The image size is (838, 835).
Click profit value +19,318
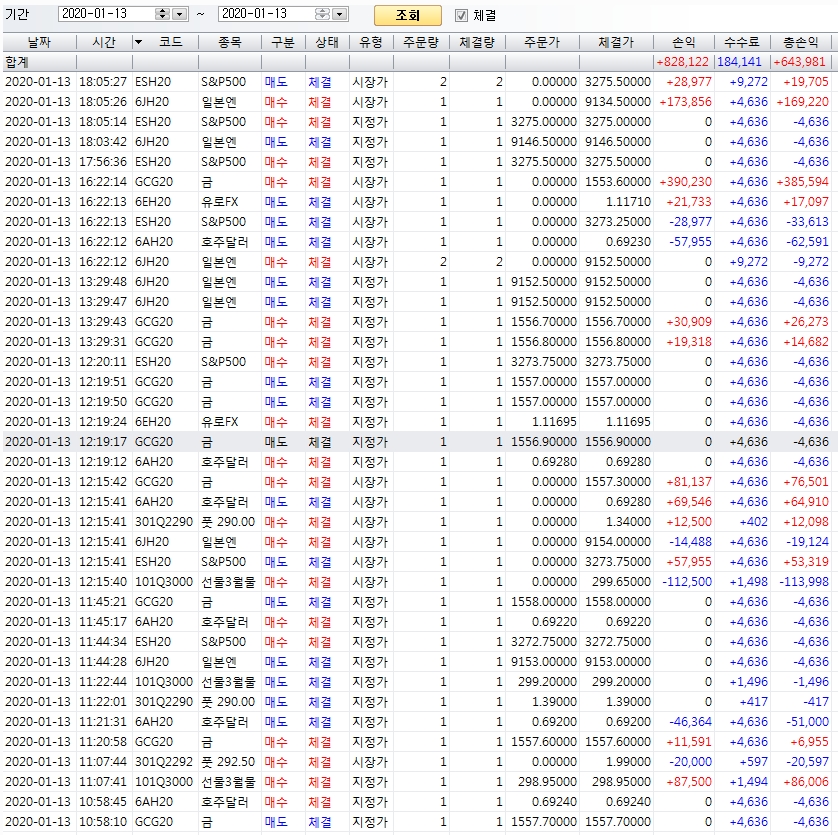(689, 342)
